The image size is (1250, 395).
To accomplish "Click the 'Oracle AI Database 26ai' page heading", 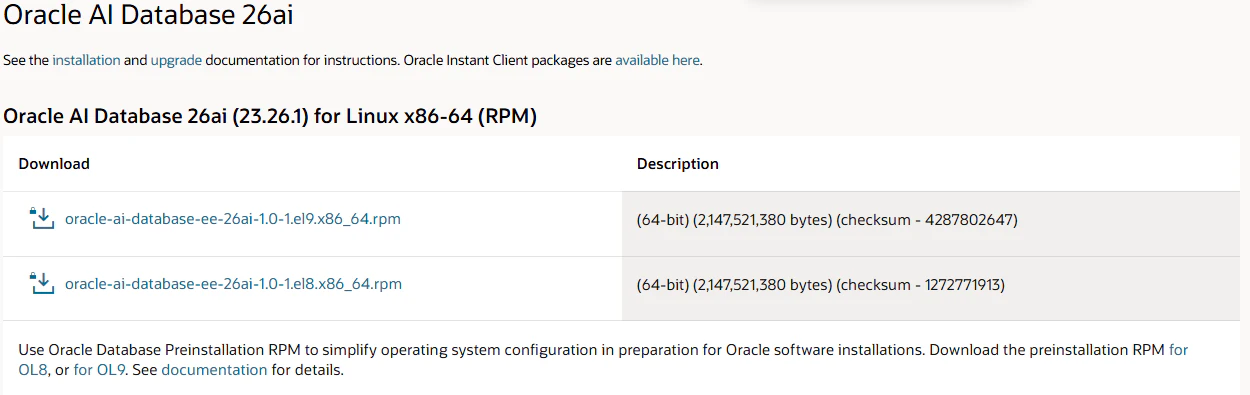I will tap(149, 16).
